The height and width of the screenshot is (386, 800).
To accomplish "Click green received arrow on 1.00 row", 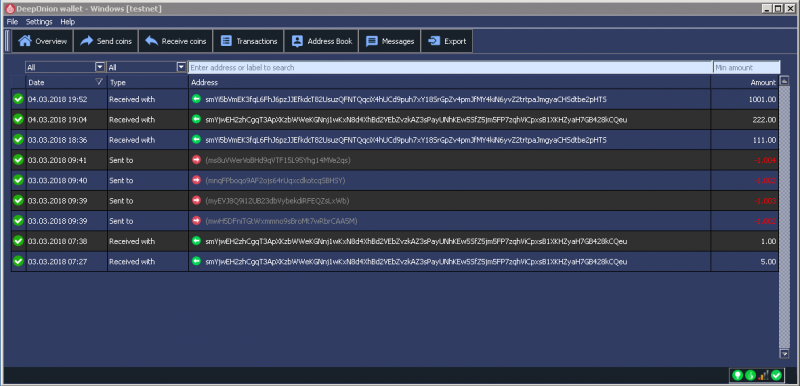I will (196, 241).
